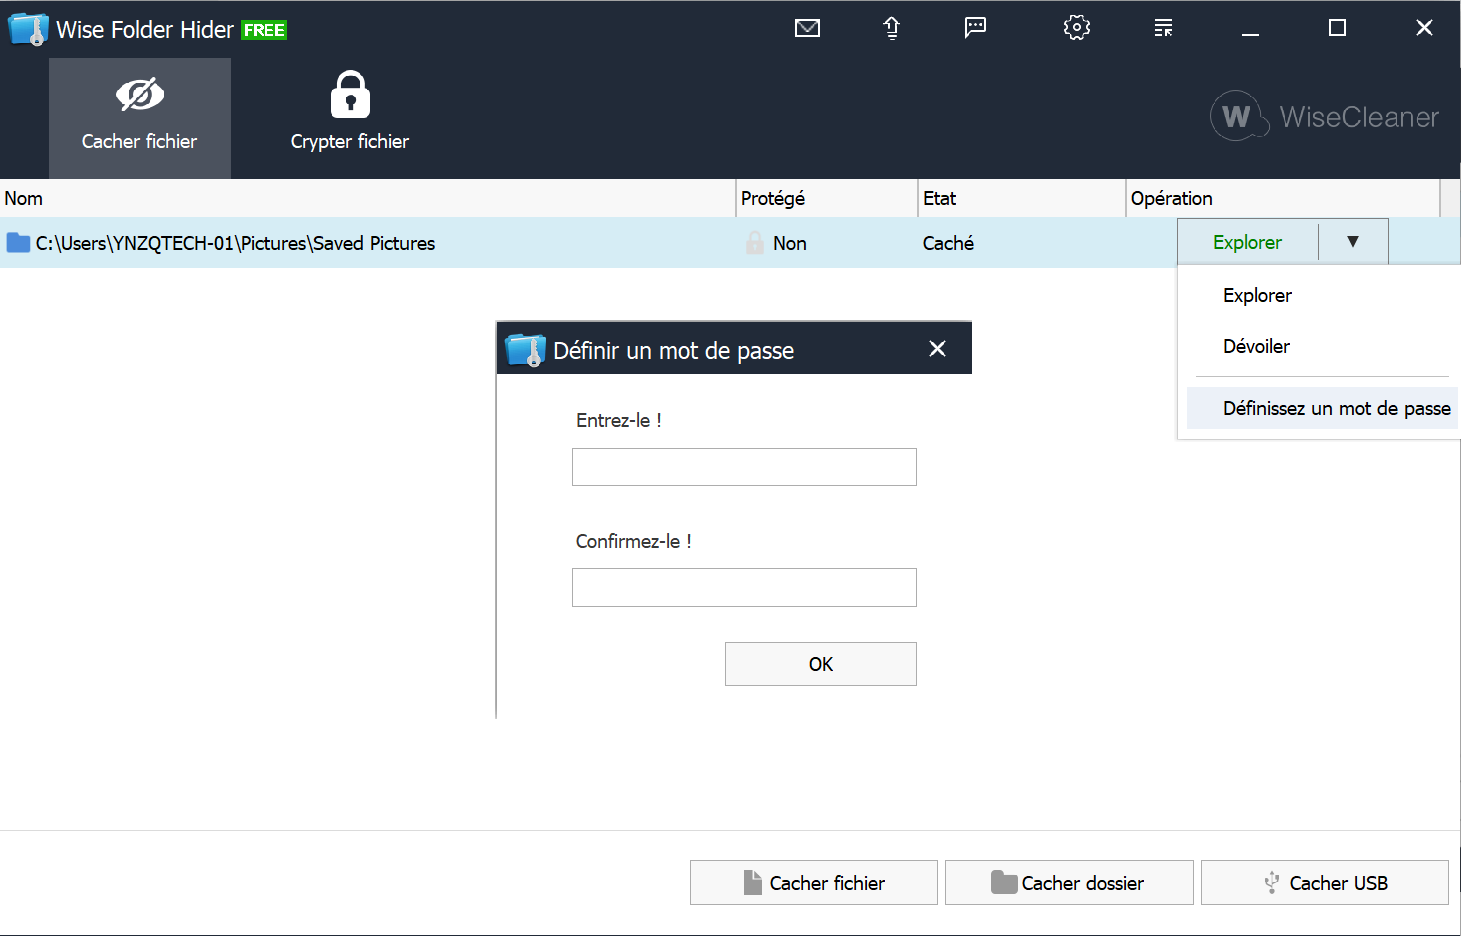
Task: Focus the Entrez-le password field
Action: (744, 467)
